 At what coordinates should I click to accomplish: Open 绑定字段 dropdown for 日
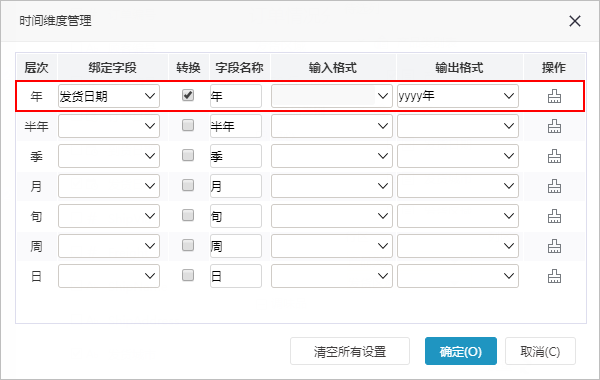(109, 276)
